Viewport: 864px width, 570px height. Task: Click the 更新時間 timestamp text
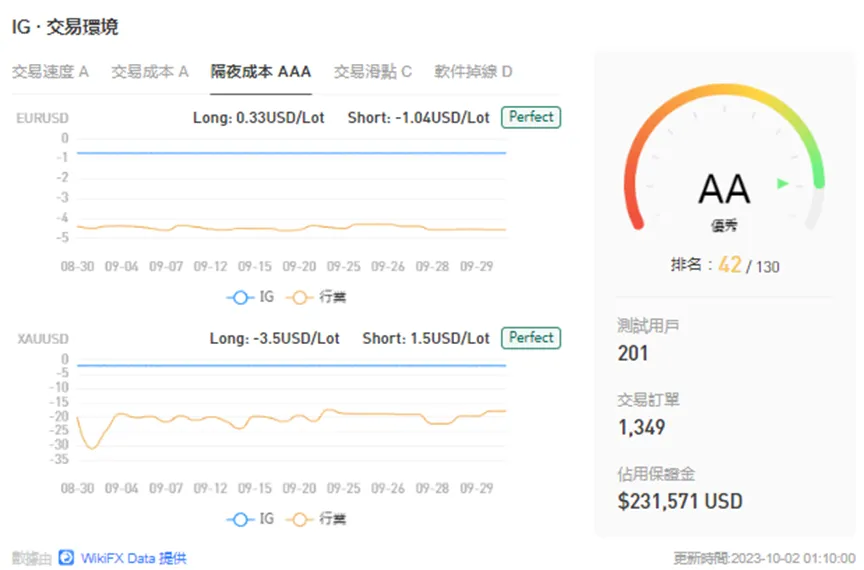tap(764, 558)
